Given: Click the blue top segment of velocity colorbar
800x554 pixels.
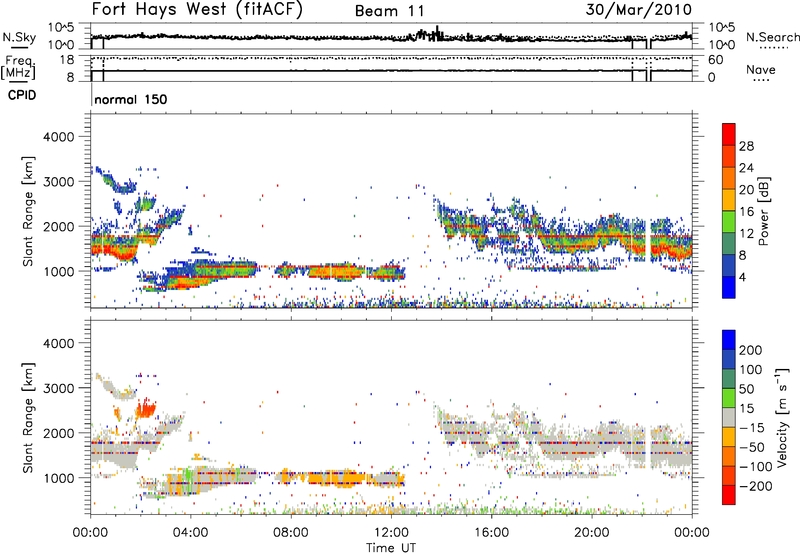Looking at the screenshot, I should (729, 340).
